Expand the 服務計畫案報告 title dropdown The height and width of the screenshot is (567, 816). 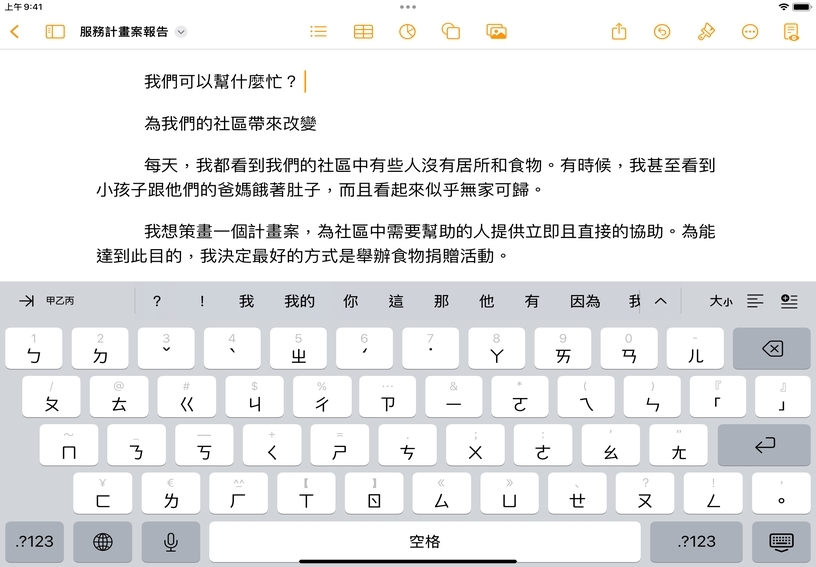pos(181,32)
